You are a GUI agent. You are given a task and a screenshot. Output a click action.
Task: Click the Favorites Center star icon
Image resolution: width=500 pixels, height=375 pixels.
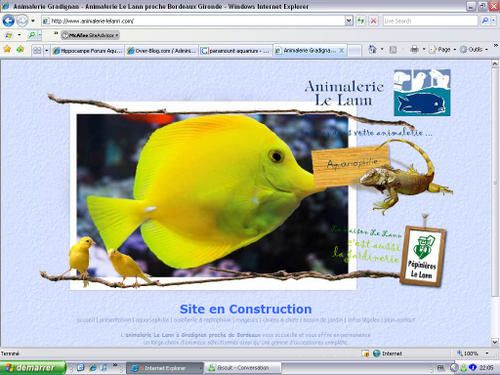tap(7, 50)
